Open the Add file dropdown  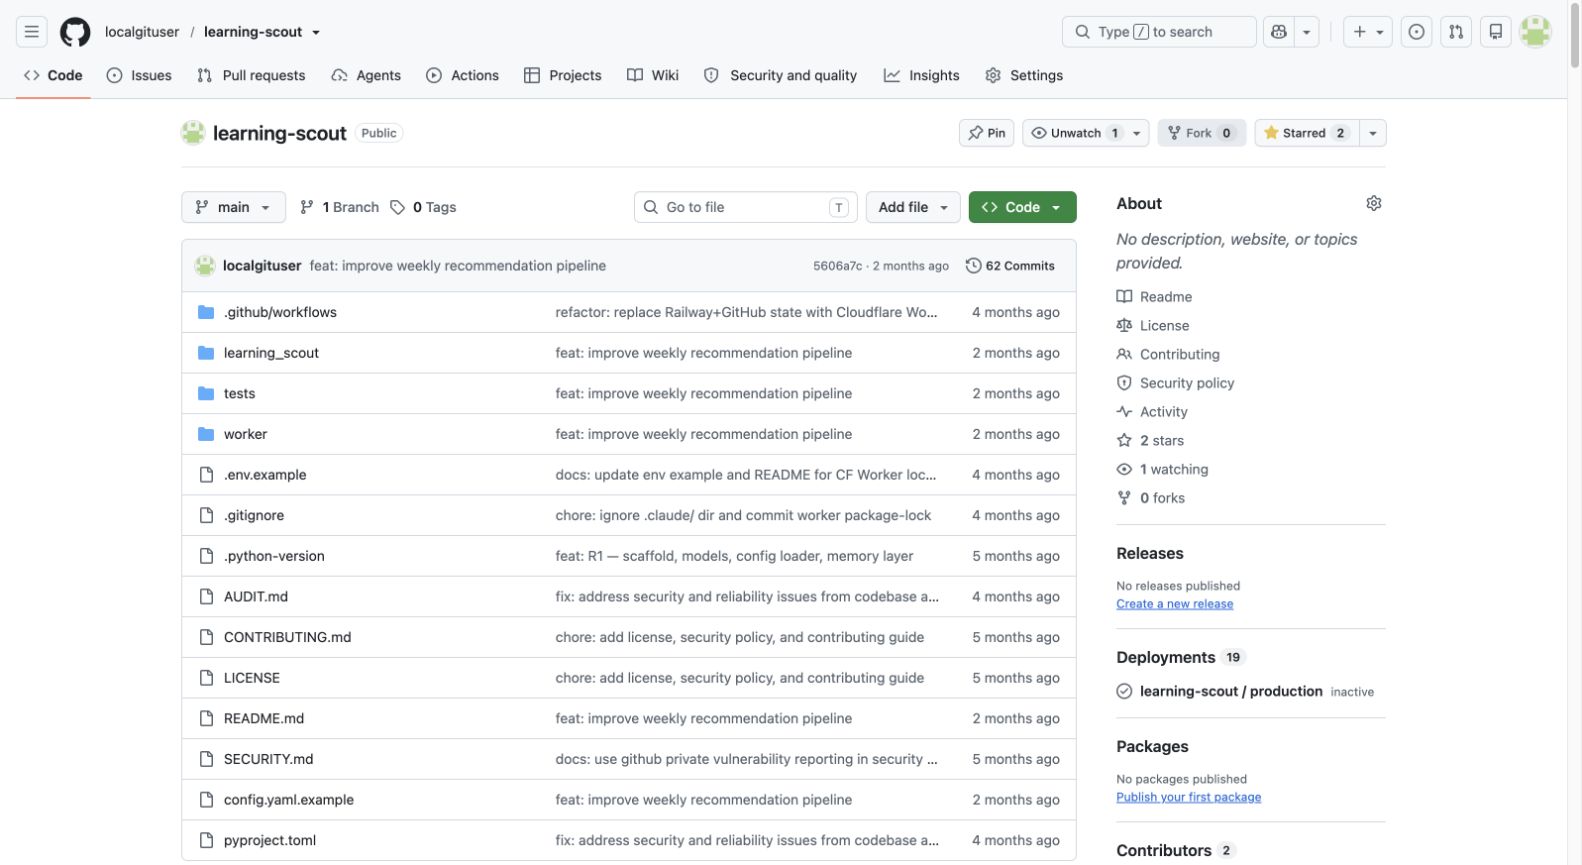pyautogui.click(x=913, y=207)
